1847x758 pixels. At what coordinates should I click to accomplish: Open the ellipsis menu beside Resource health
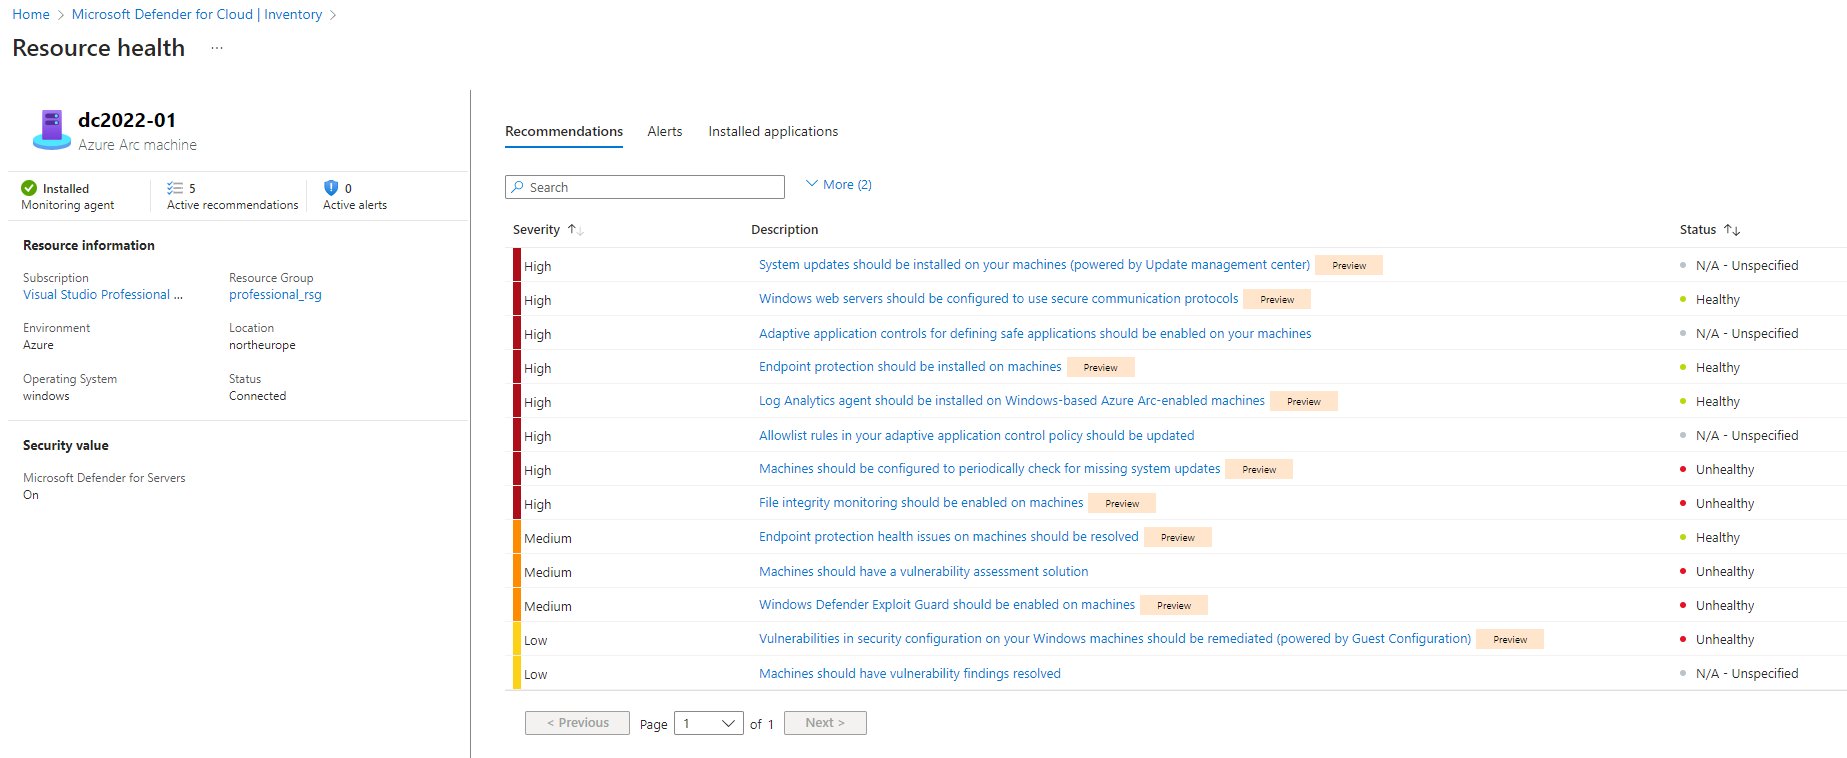pyautogui.click(x=217, y=48)
